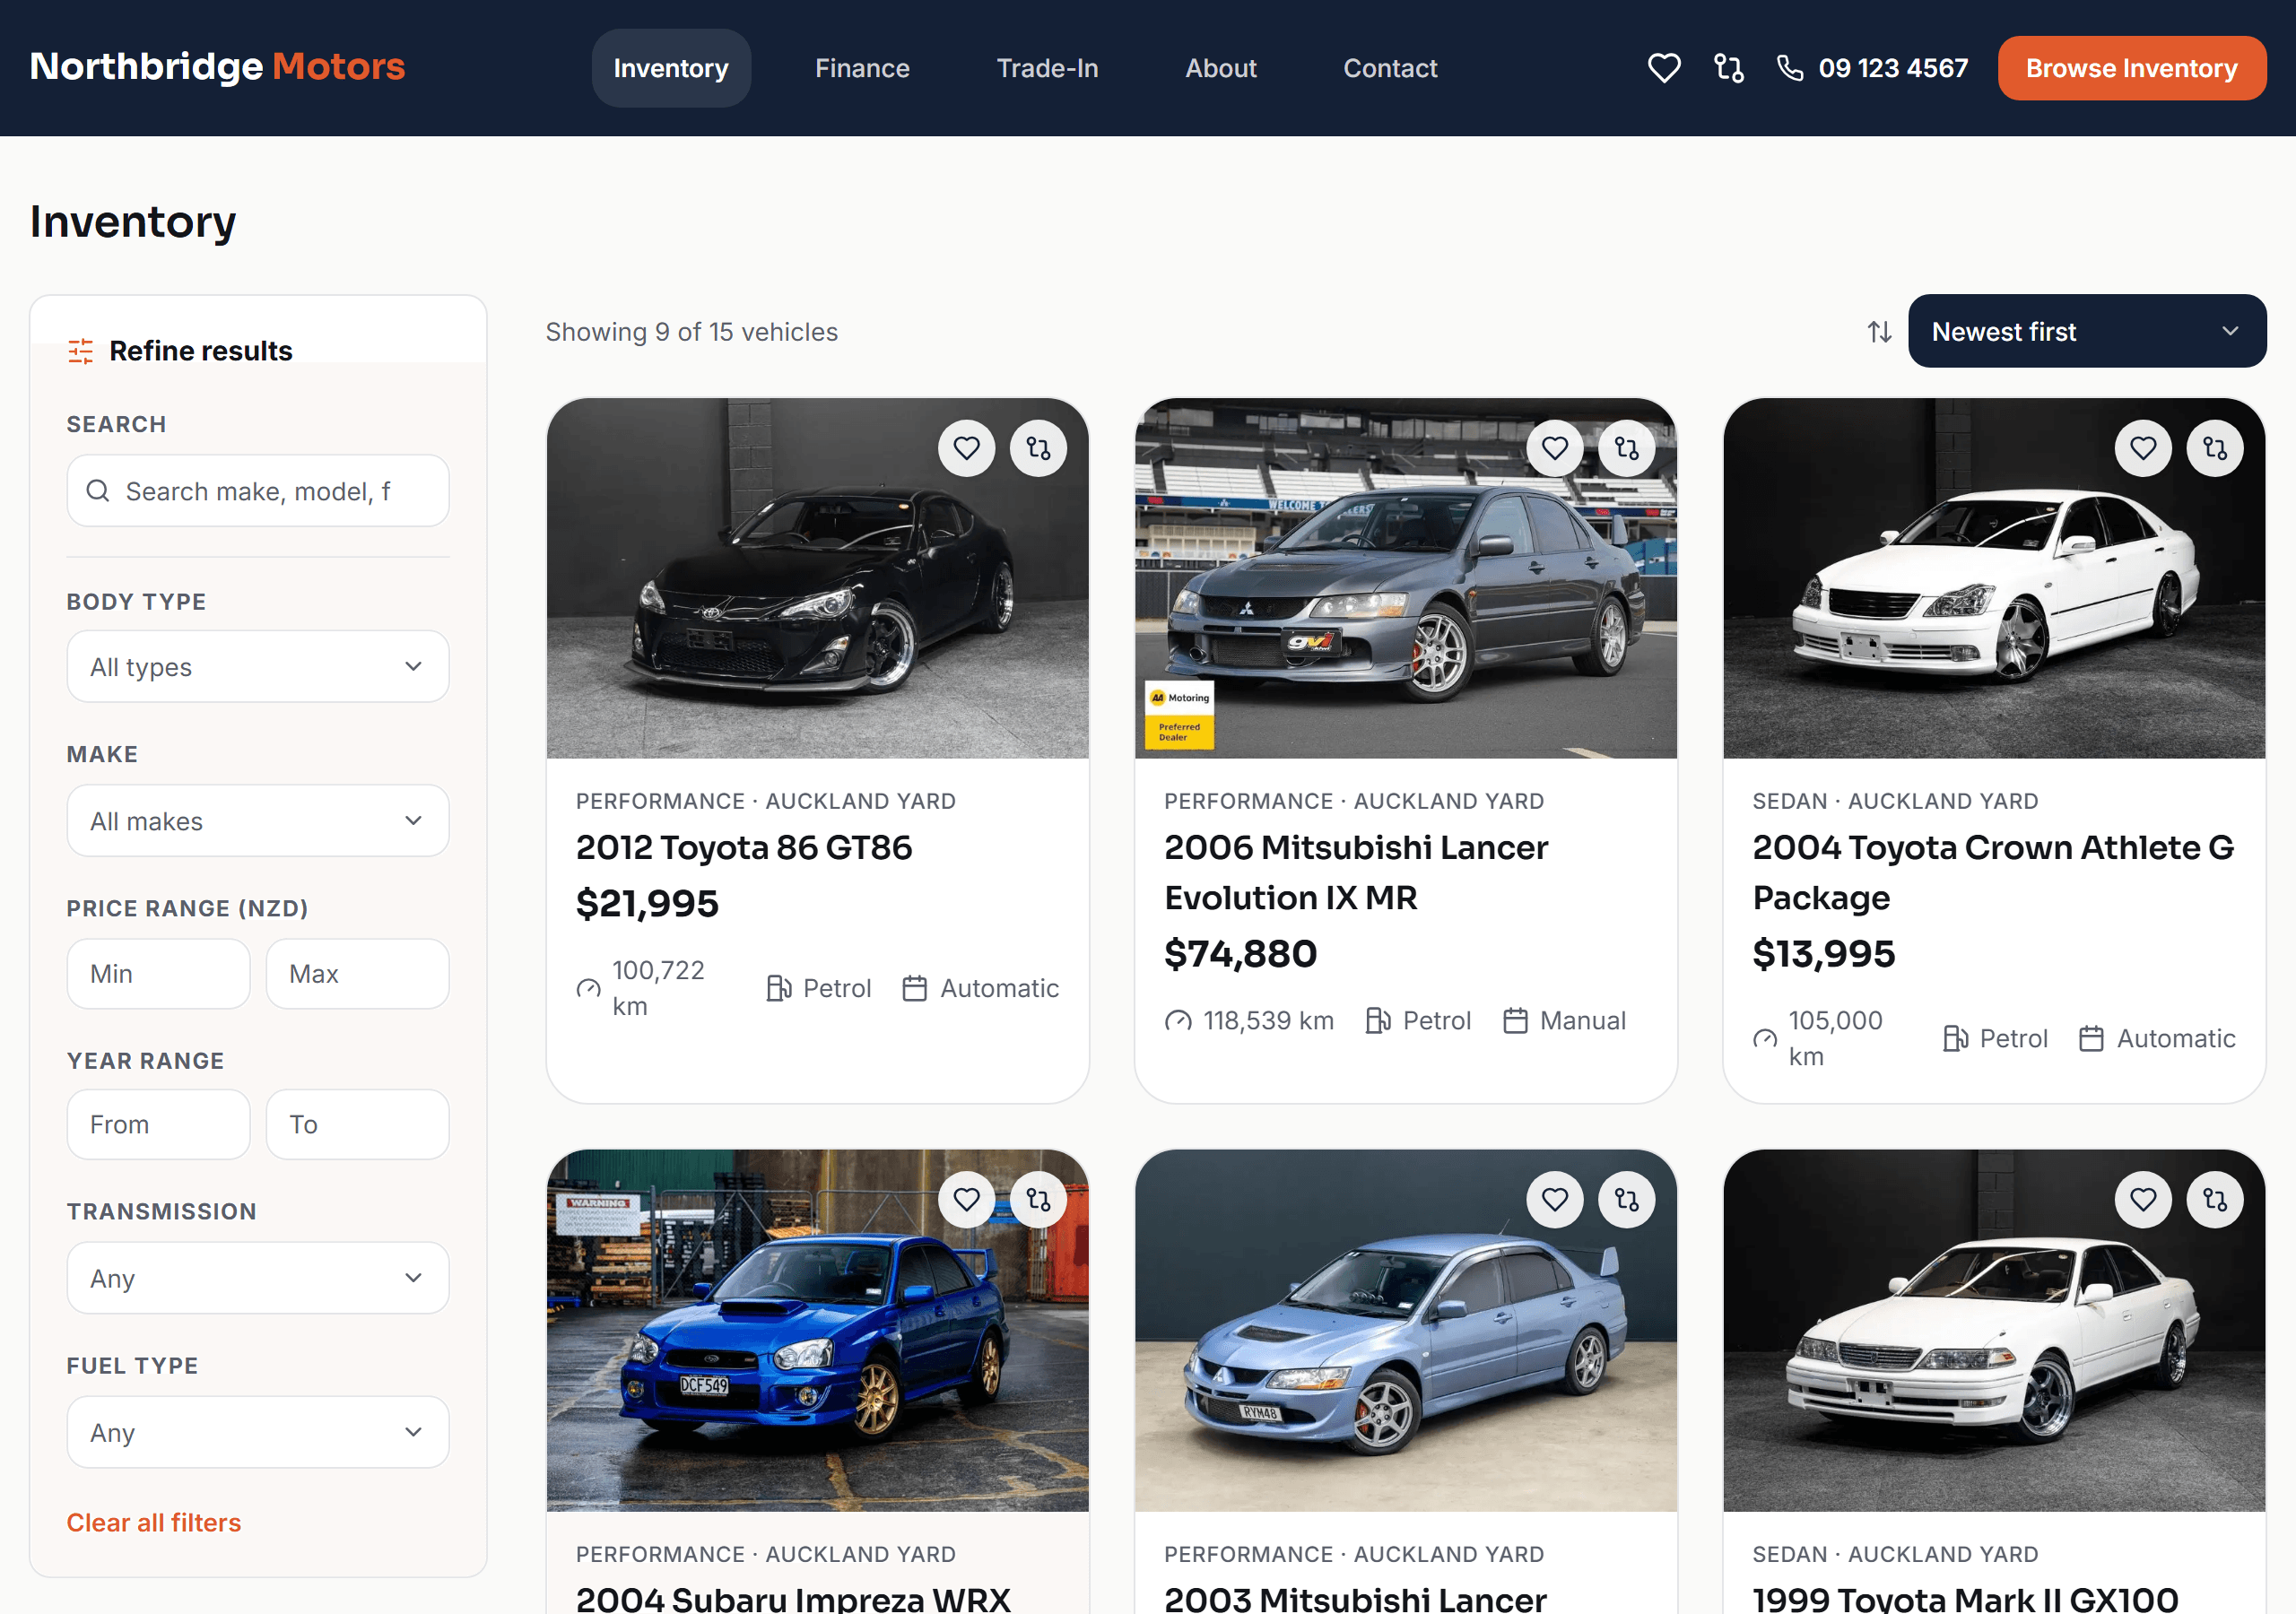Click the Browse Inventory button
The width and height of the screenshot is (2296, 1614).
(x=2131, y=68)
